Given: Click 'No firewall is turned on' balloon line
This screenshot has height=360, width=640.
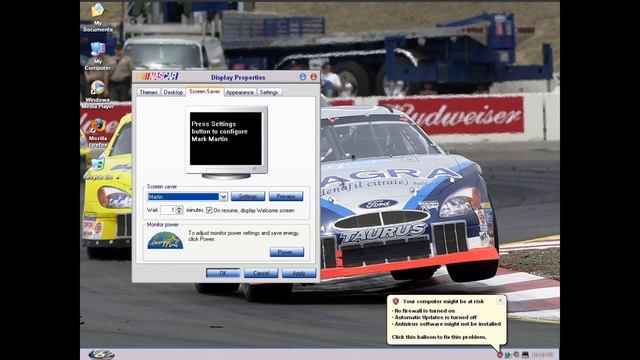Looking at the screenshot, I should point(424,311).
